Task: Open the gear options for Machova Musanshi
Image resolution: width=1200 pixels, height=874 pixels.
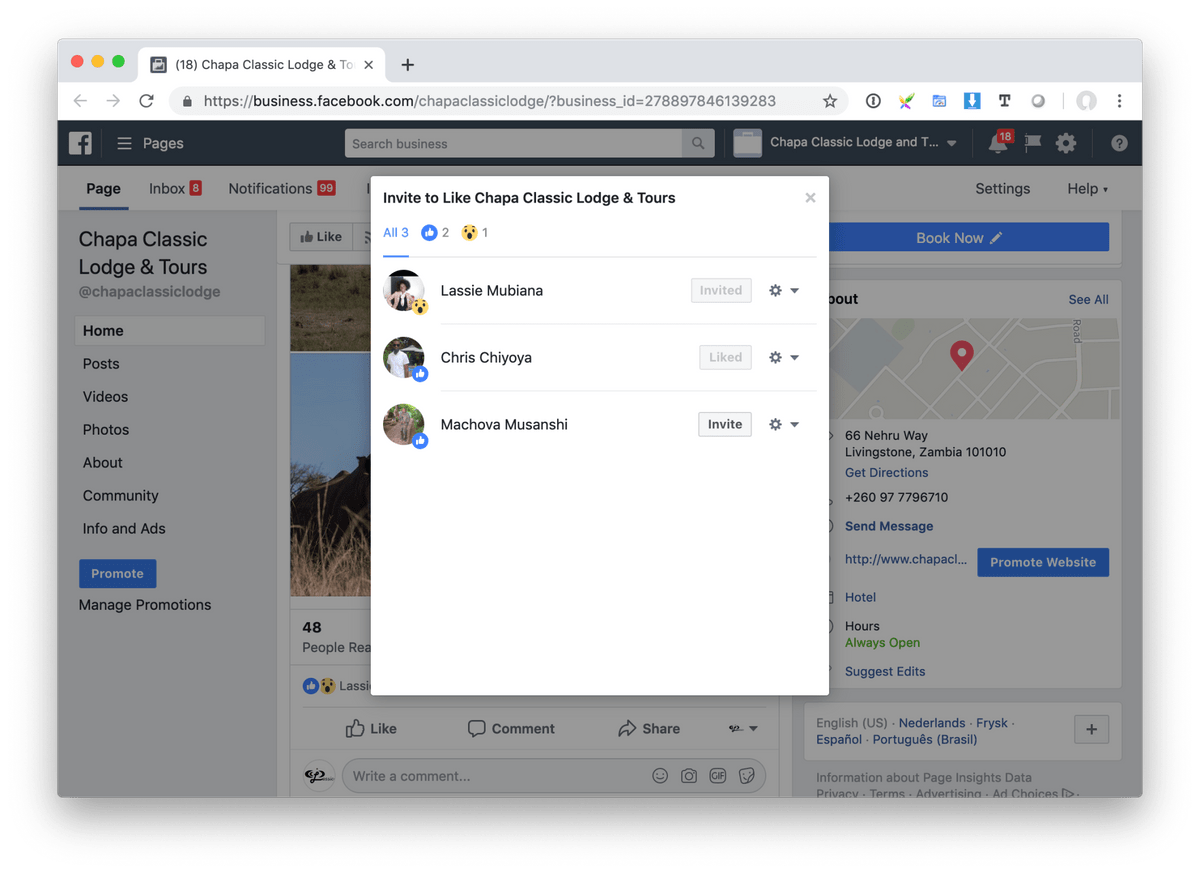Action: pos(783,424)
